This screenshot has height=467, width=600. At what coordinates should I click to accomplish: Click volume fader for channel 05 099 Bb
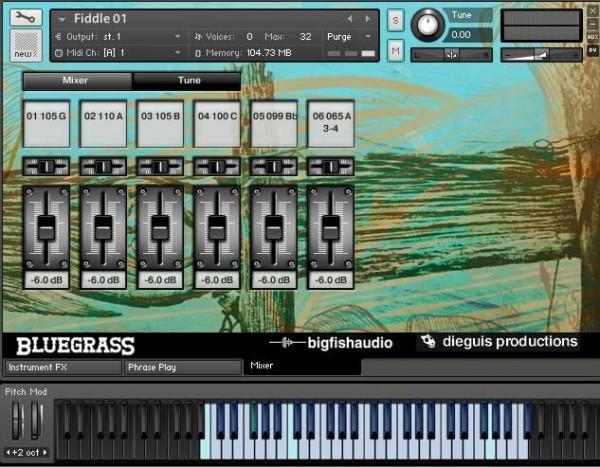tap(274, 228)
